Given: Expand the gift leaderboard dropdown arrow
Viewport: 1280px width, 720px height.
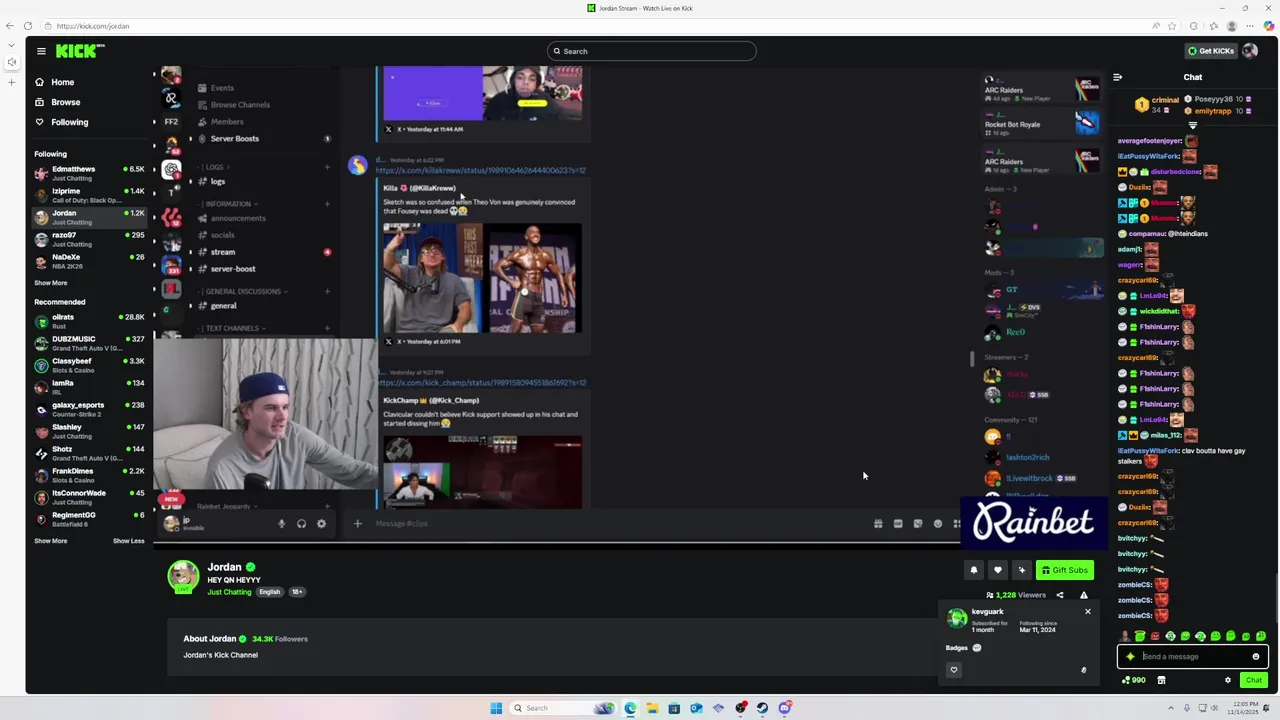Looking at the screenshot, I should pyautogui.click(x=1192, y=126).
